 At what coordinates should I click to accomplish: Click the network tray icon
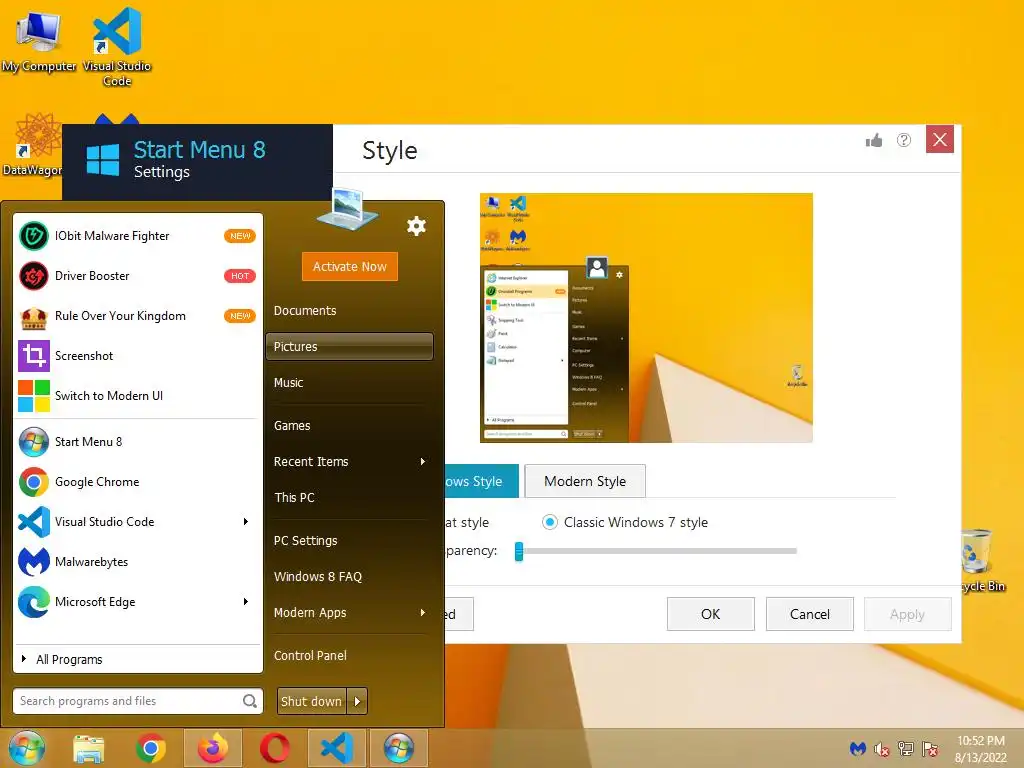pyautogui.click(x=906, y=748)
